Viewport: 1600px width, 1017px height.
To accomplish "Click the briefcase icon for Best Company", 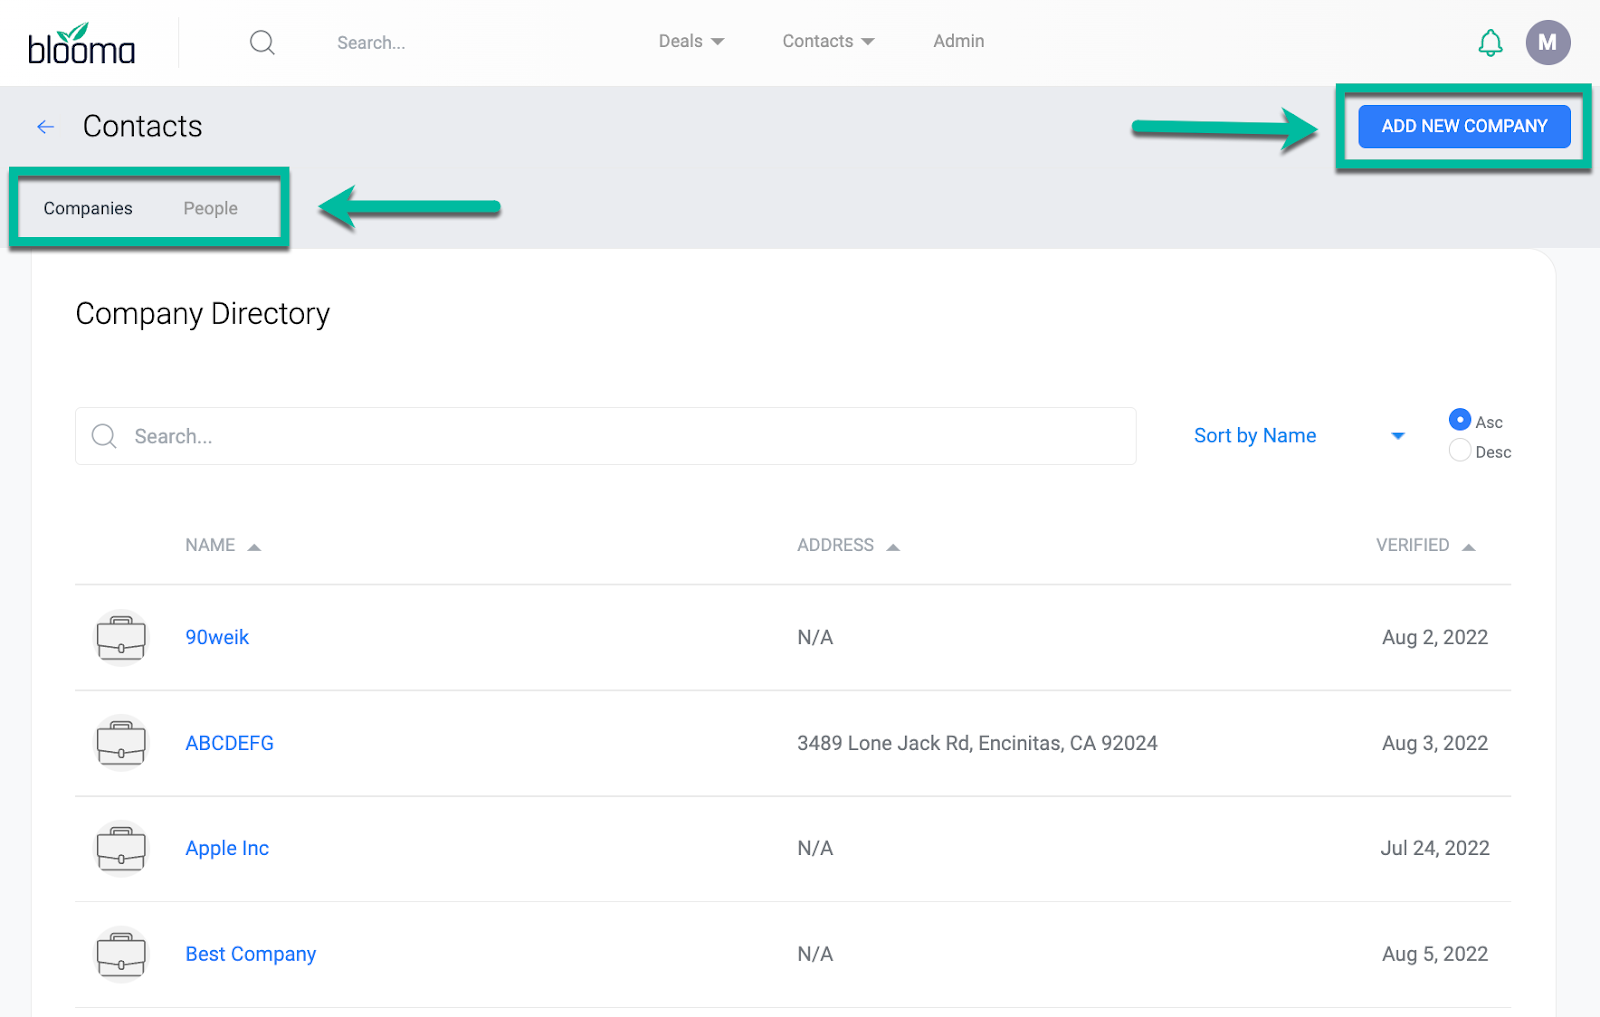I will (121, 954).
